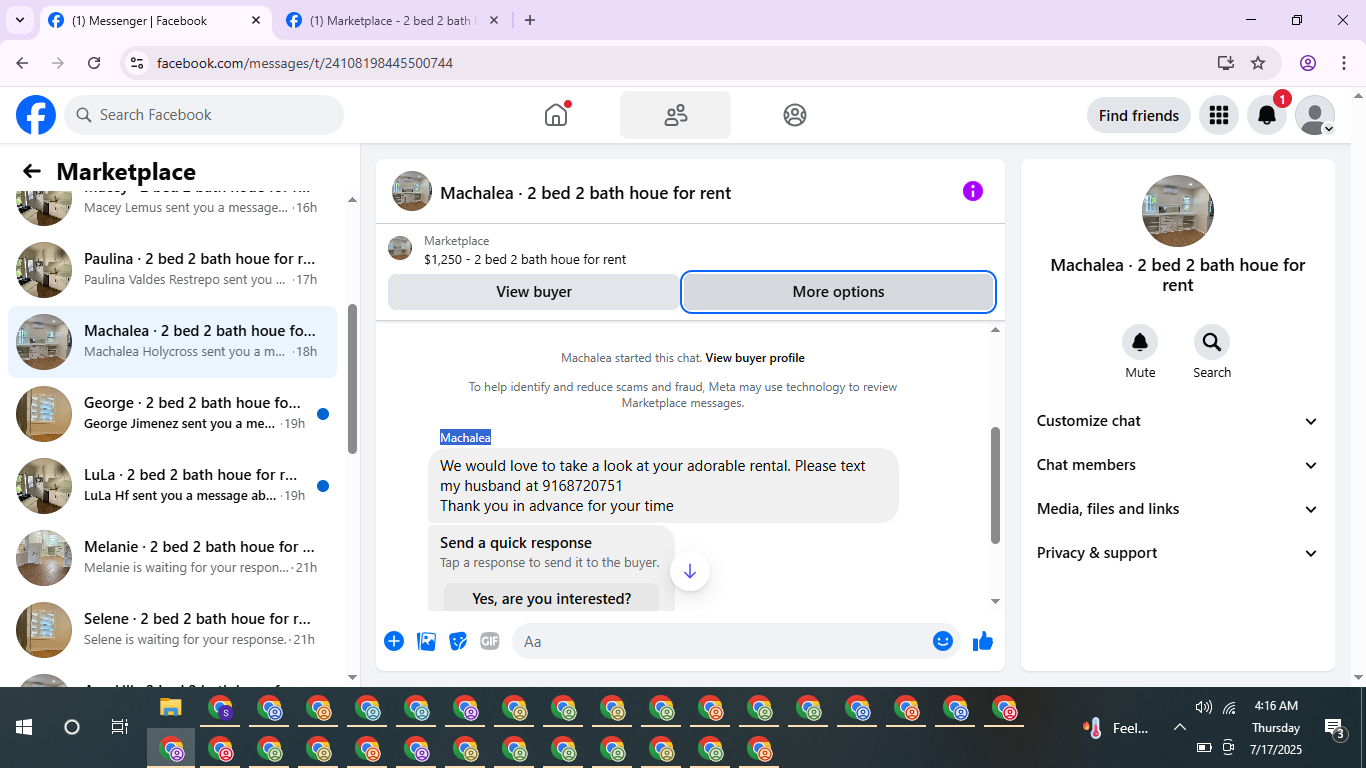Open Selene's conversation in the list

coord(172,630)
